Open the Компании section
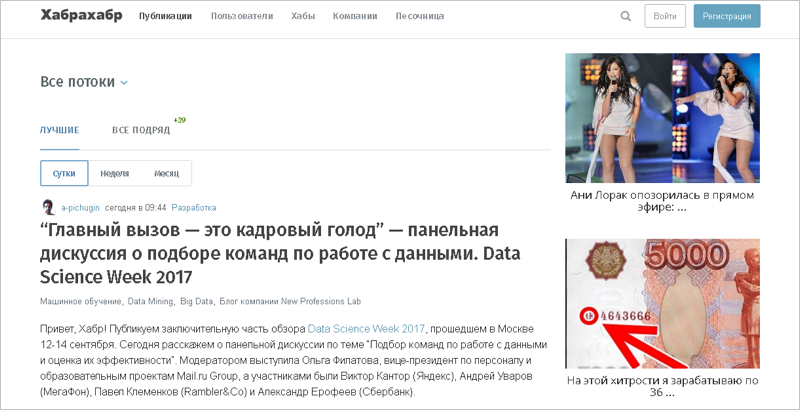The width and height of the screenshot is (800, 410). 355,16
